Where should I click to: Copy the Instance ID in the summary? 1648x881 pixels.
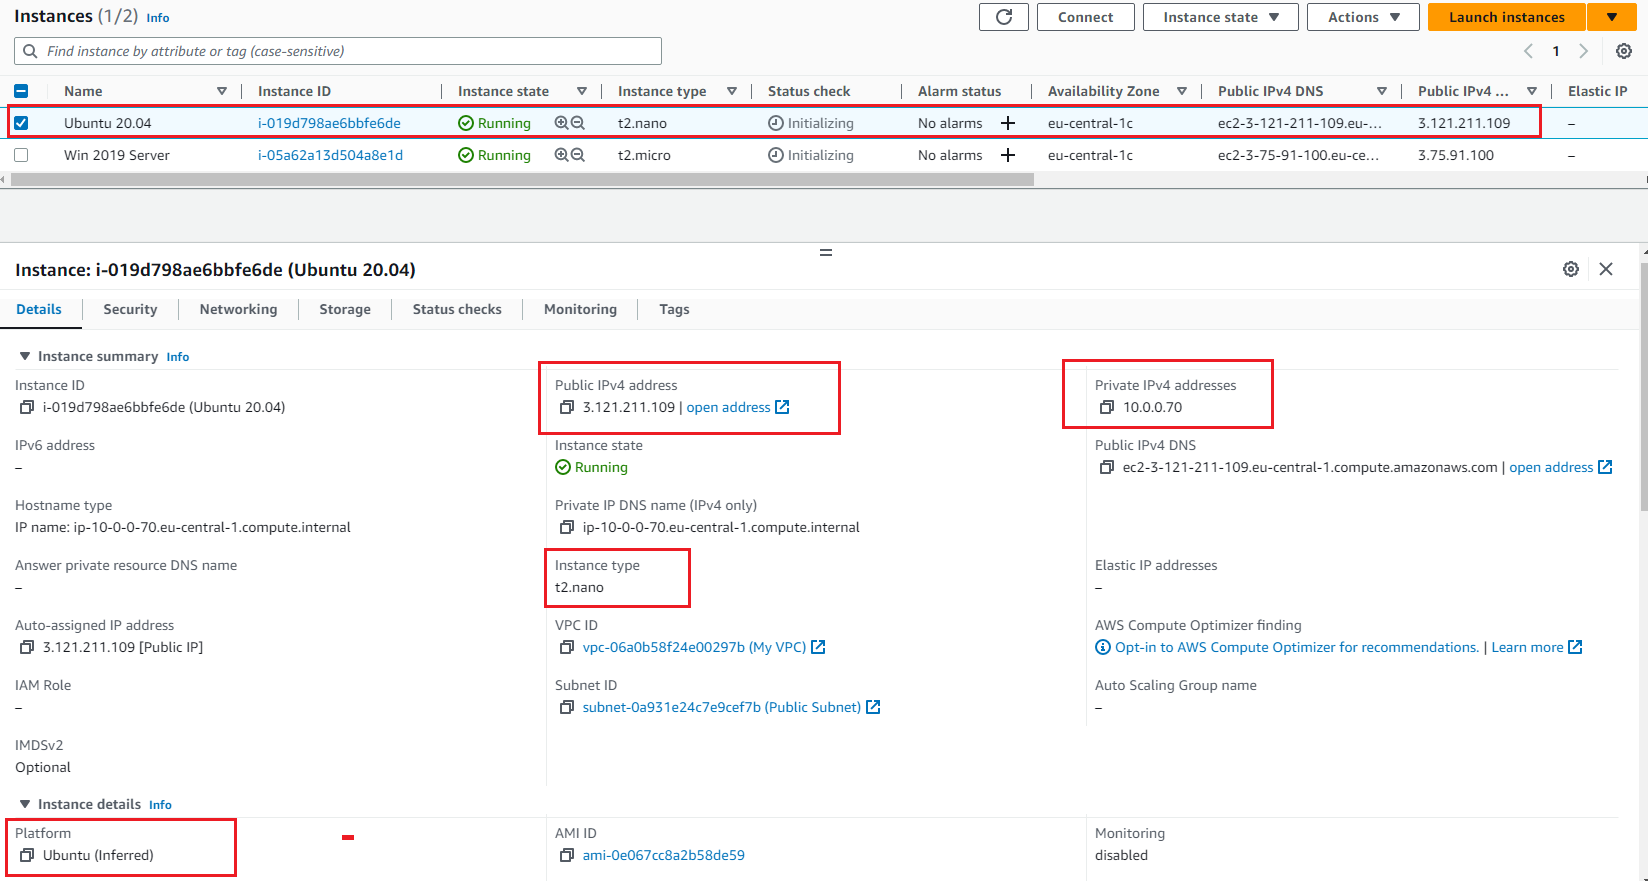(x=27, y=407)
